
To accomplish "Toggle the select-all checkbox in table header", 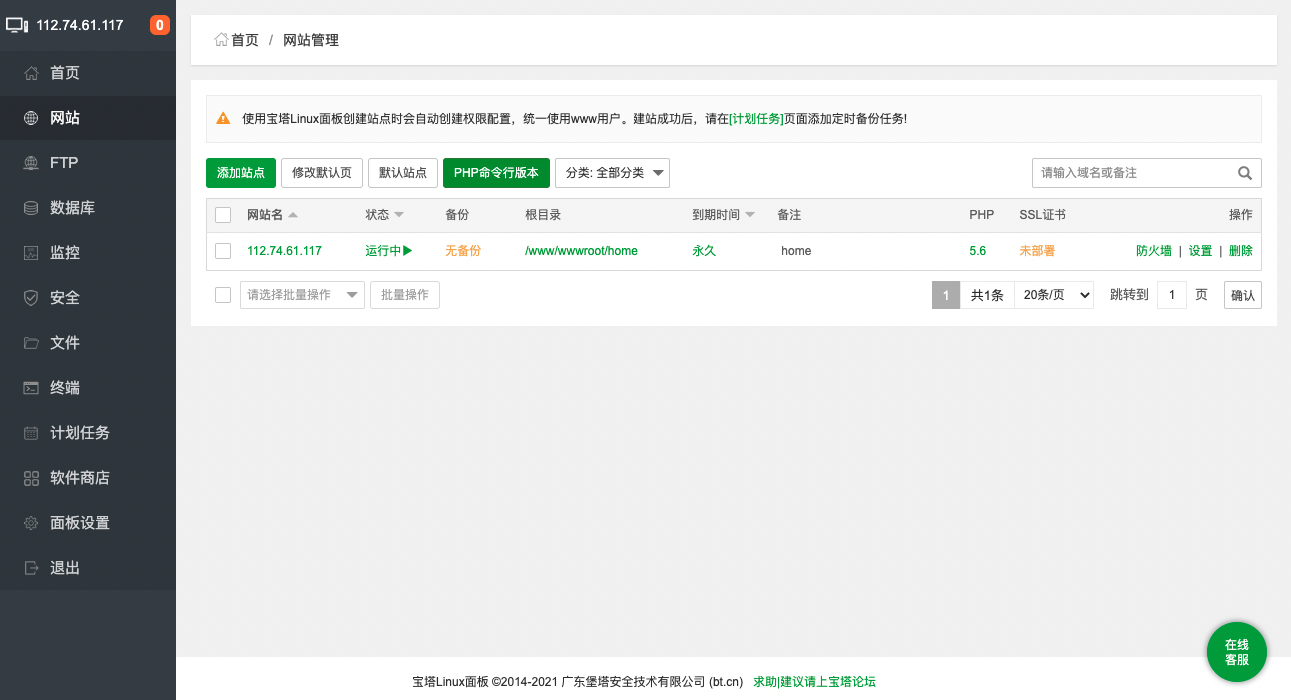I will [223, 215].
